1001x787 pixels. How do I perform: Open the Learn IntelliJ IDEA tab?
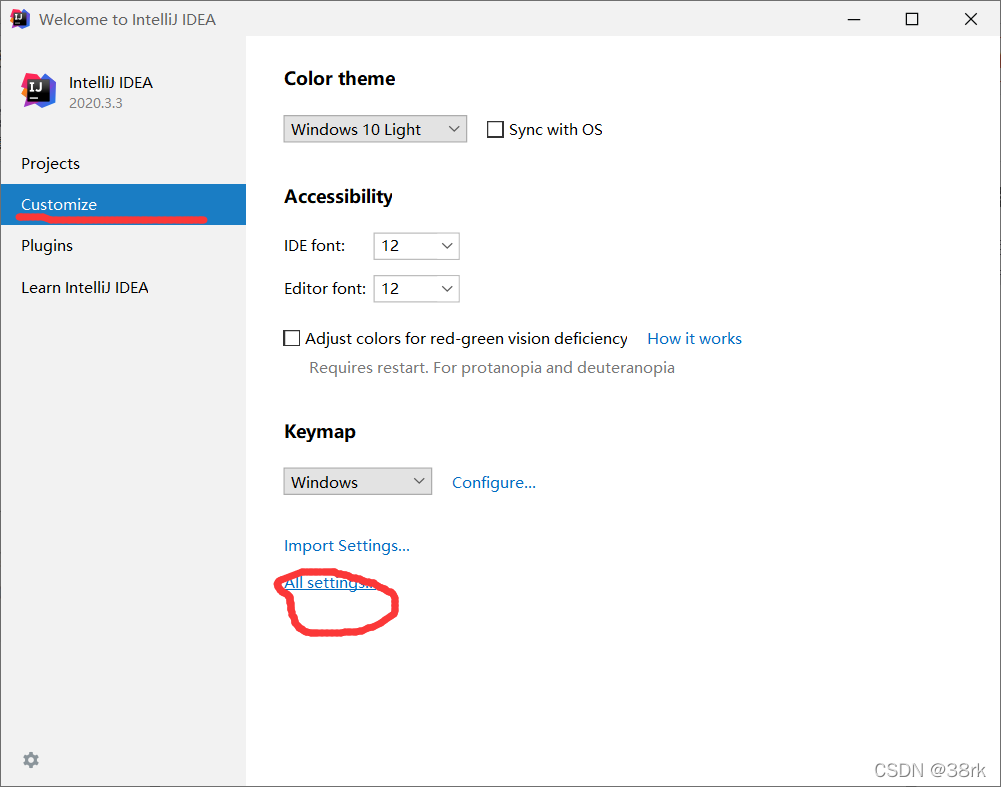click(123, 287)
